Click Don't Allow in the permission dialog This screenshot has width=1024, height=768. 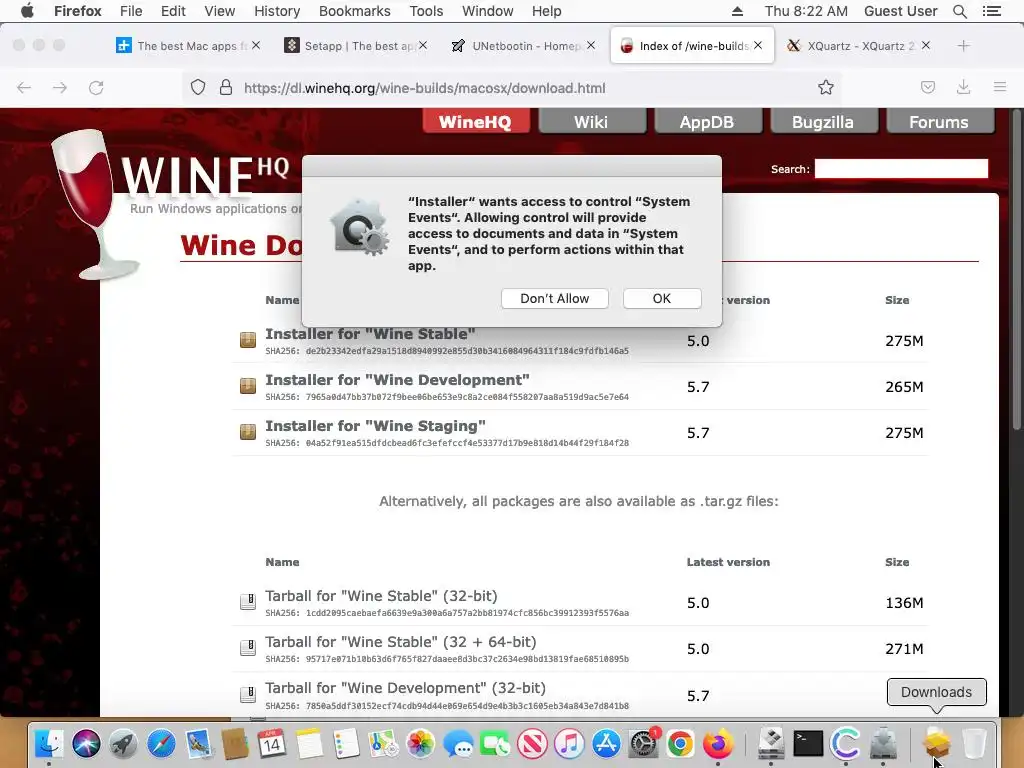pos(554,298)
